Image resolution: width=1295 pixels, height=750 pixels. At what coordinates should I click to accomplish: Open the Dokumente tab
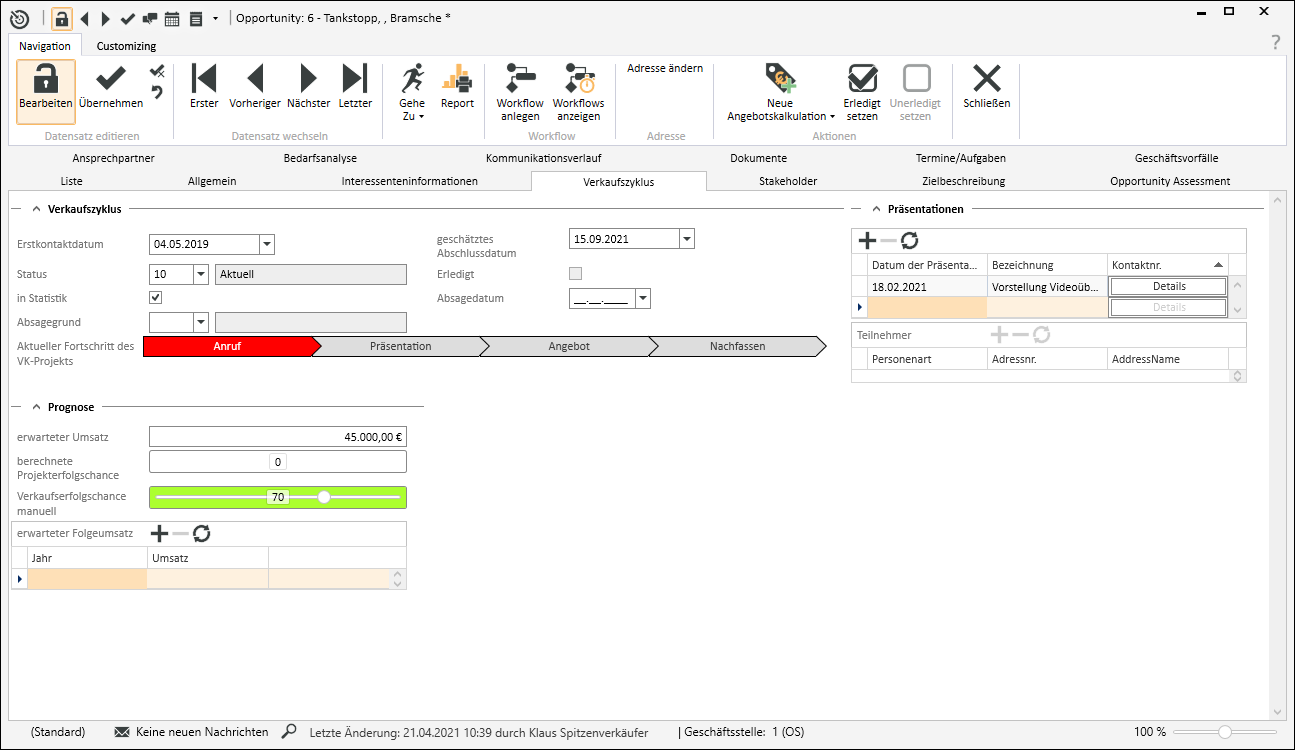(758, 158)
